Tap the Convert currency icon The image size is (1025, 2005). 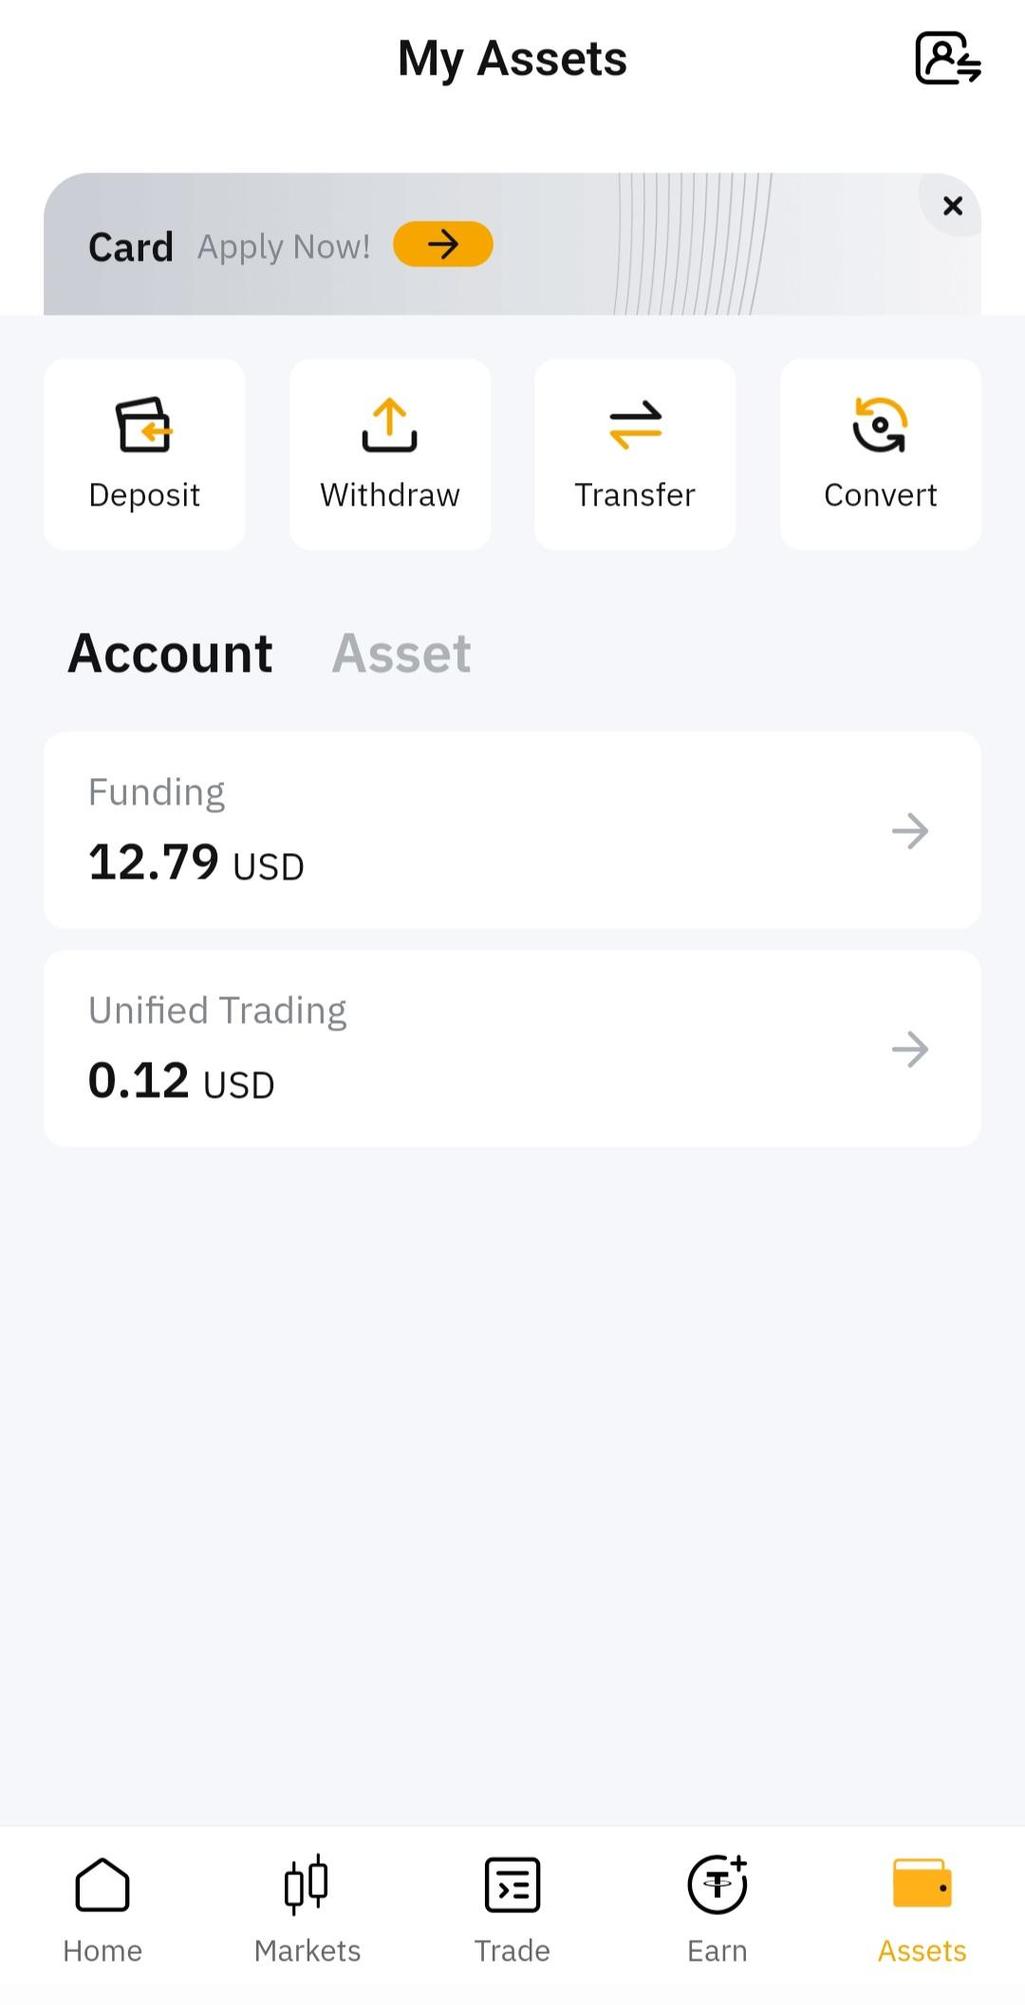[880, 425]
